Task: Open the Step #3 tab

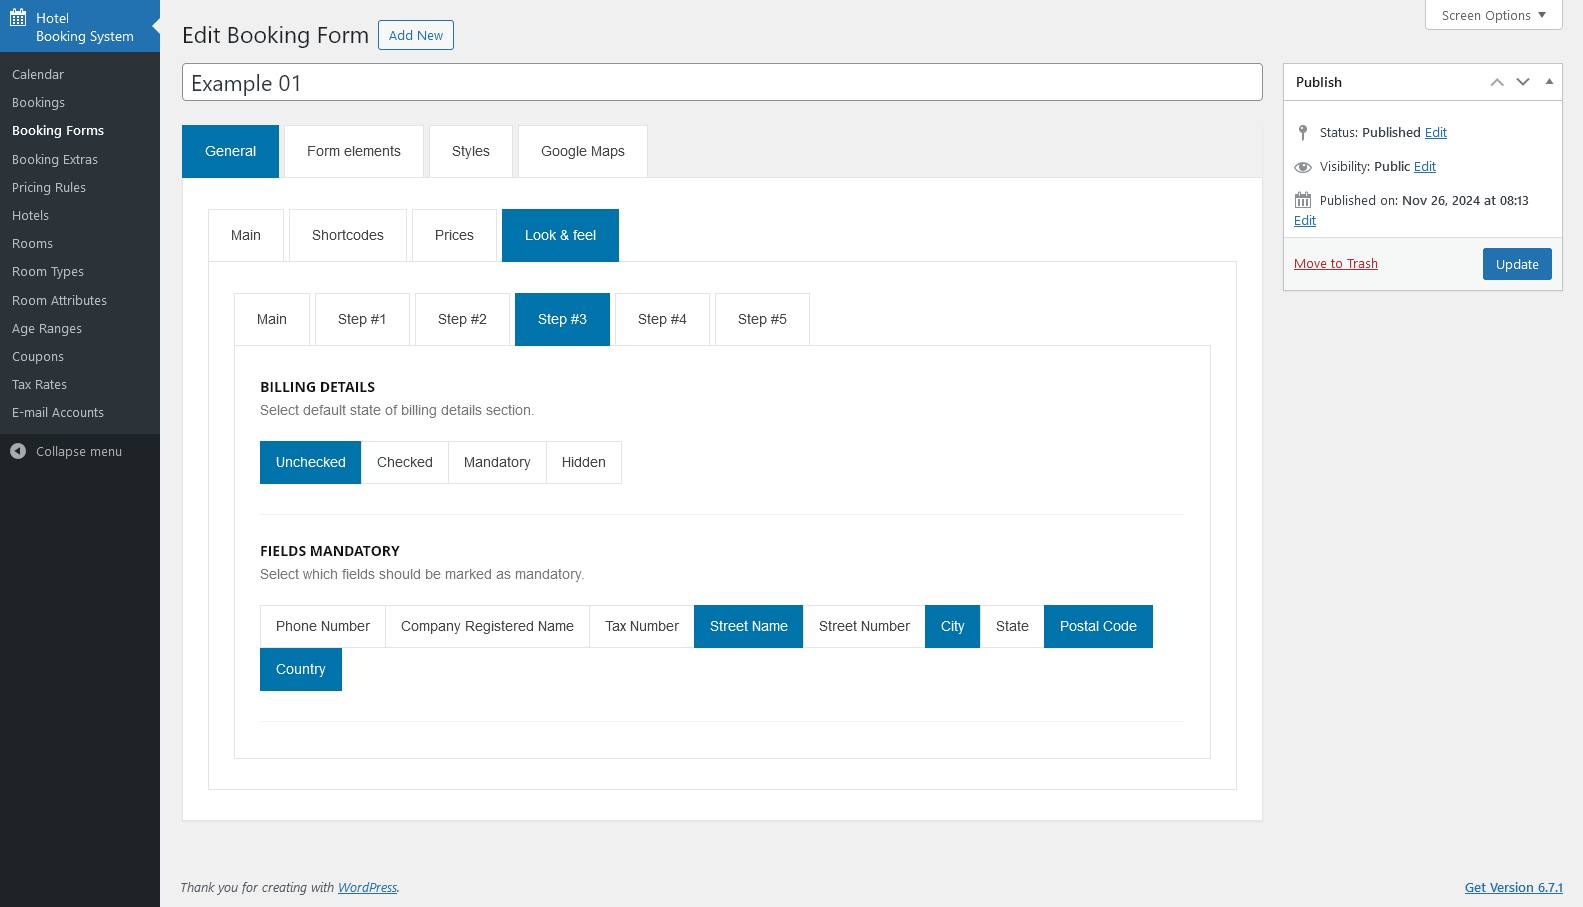Action: click(x=562, y=319)
